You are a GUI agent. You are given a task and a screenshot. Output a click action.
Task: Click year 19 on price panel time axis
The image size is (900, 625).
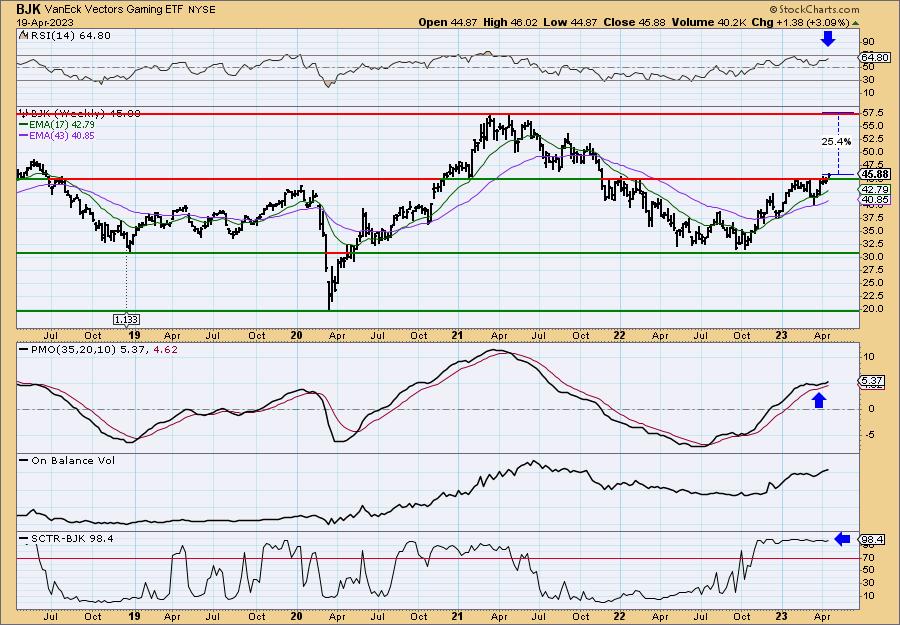134,335
